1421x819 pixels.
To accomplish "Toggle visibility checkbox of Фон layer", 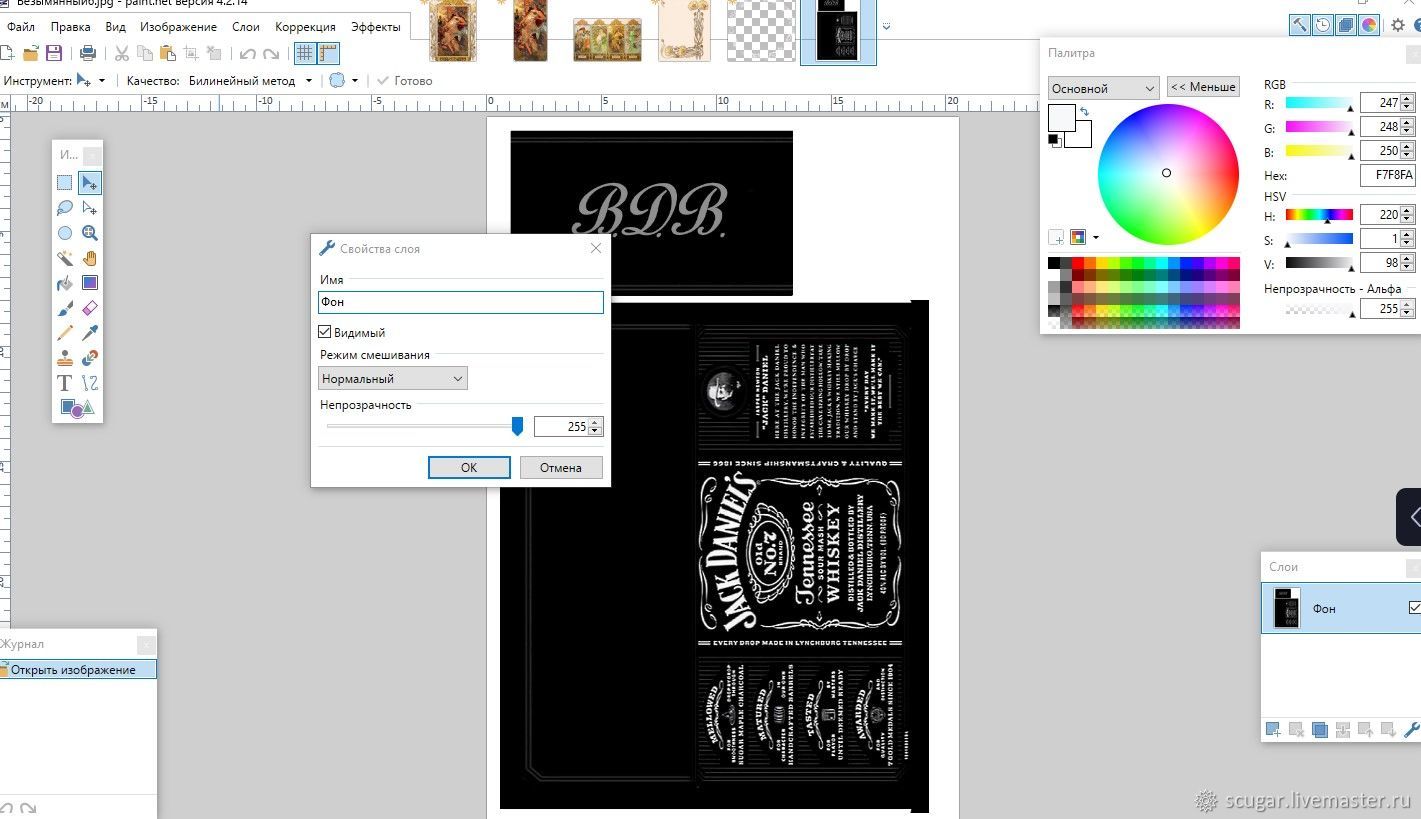I will [x=1414, y=607].
